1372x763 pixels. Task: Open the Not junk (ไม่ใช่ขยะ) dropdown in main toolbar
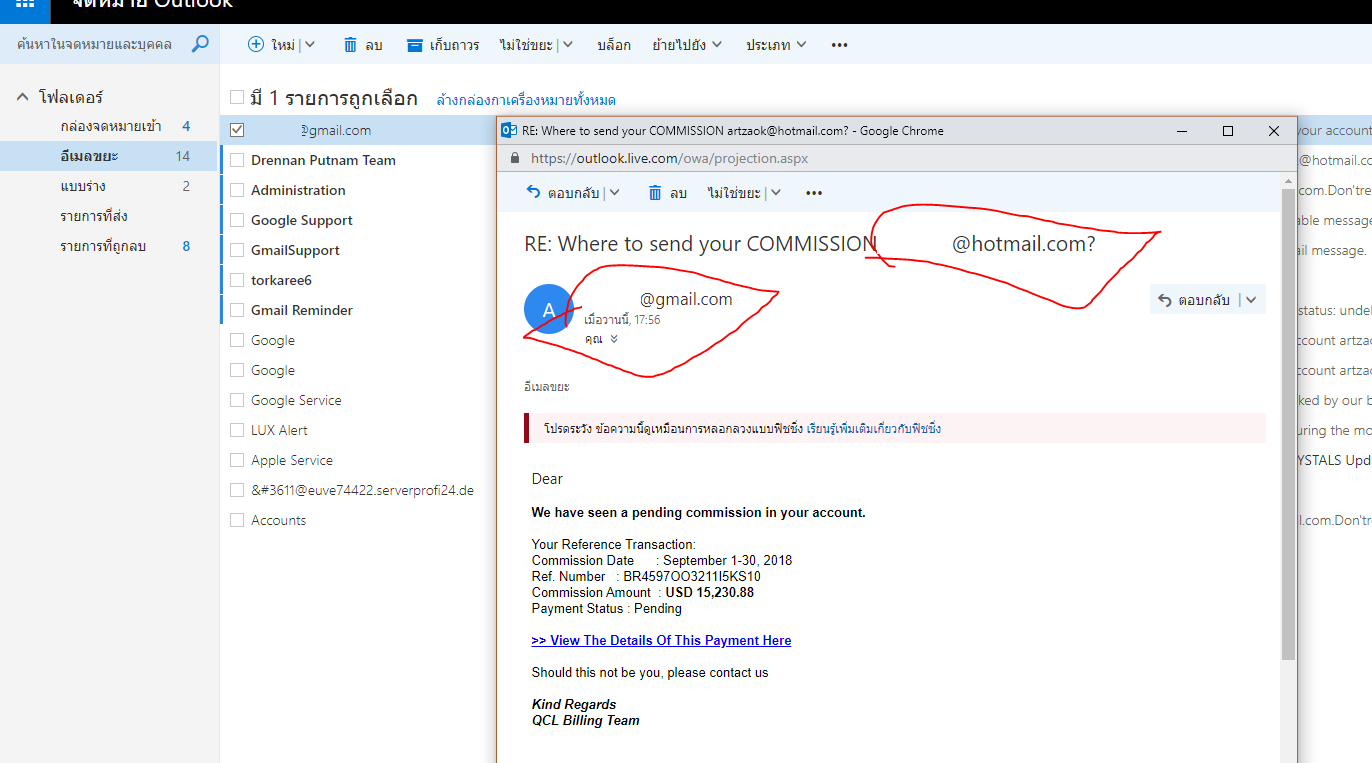point(568,45)
